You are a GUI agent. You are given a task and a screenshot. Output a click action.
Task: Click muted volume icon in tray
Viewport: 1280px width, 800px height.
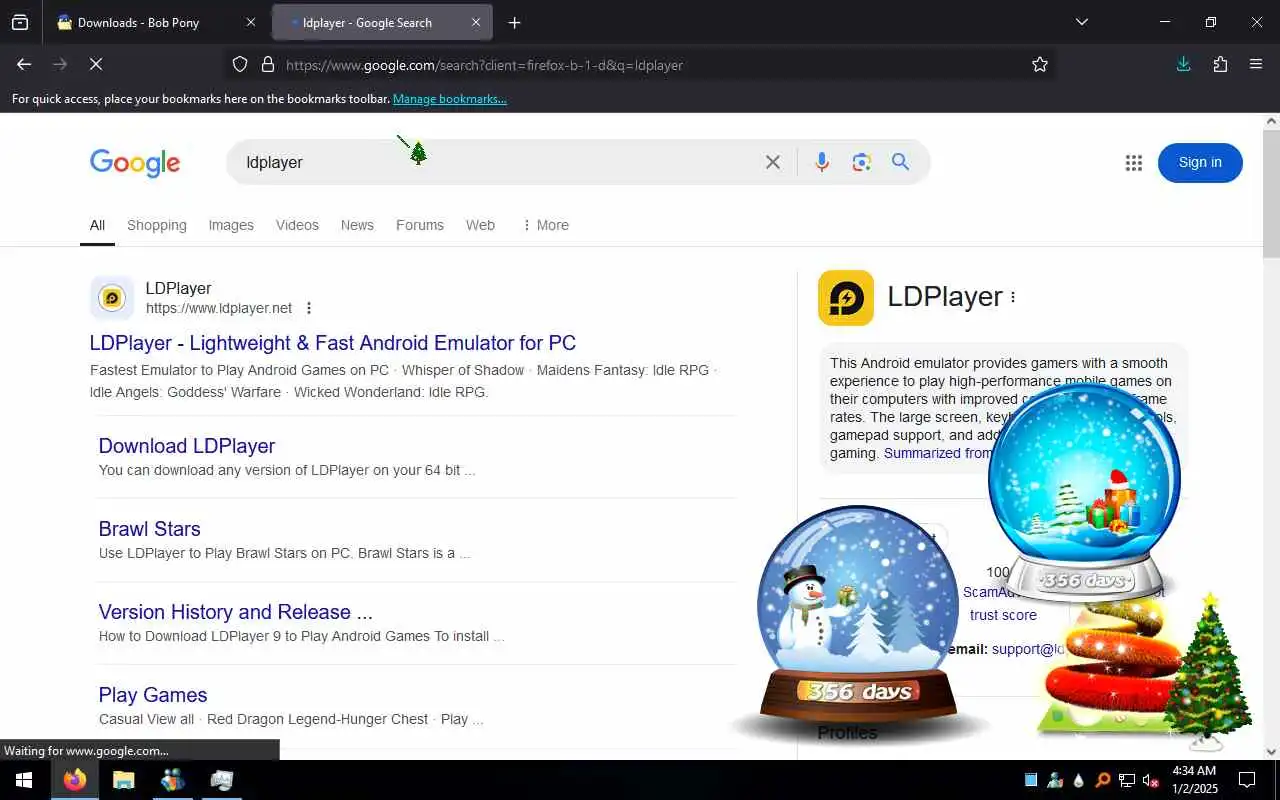point(1150,780)
